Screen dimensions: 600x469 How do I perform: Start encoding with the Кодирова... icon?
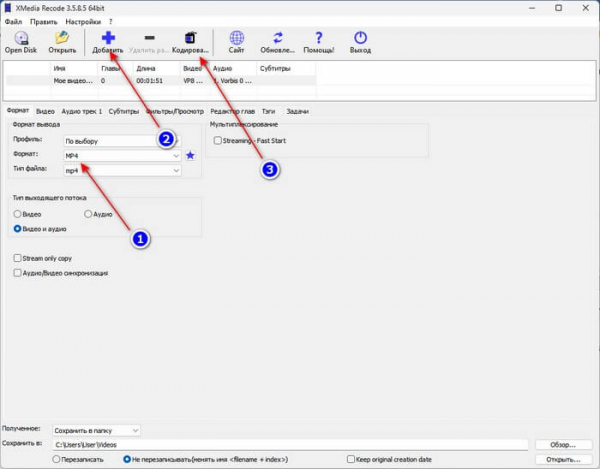[190, 42]
